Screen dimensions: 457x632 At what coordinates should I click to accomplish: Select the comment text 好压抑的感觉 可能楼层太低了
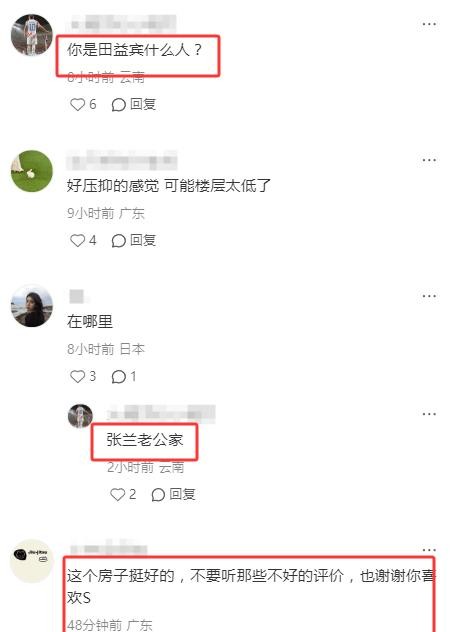tap(169, 186)
